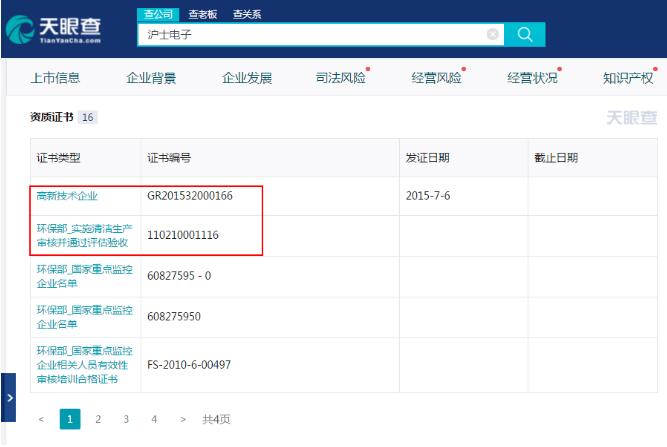The image size is (667, 447).
Task: Open the 司法风险 section
Action: click(341, 78)
